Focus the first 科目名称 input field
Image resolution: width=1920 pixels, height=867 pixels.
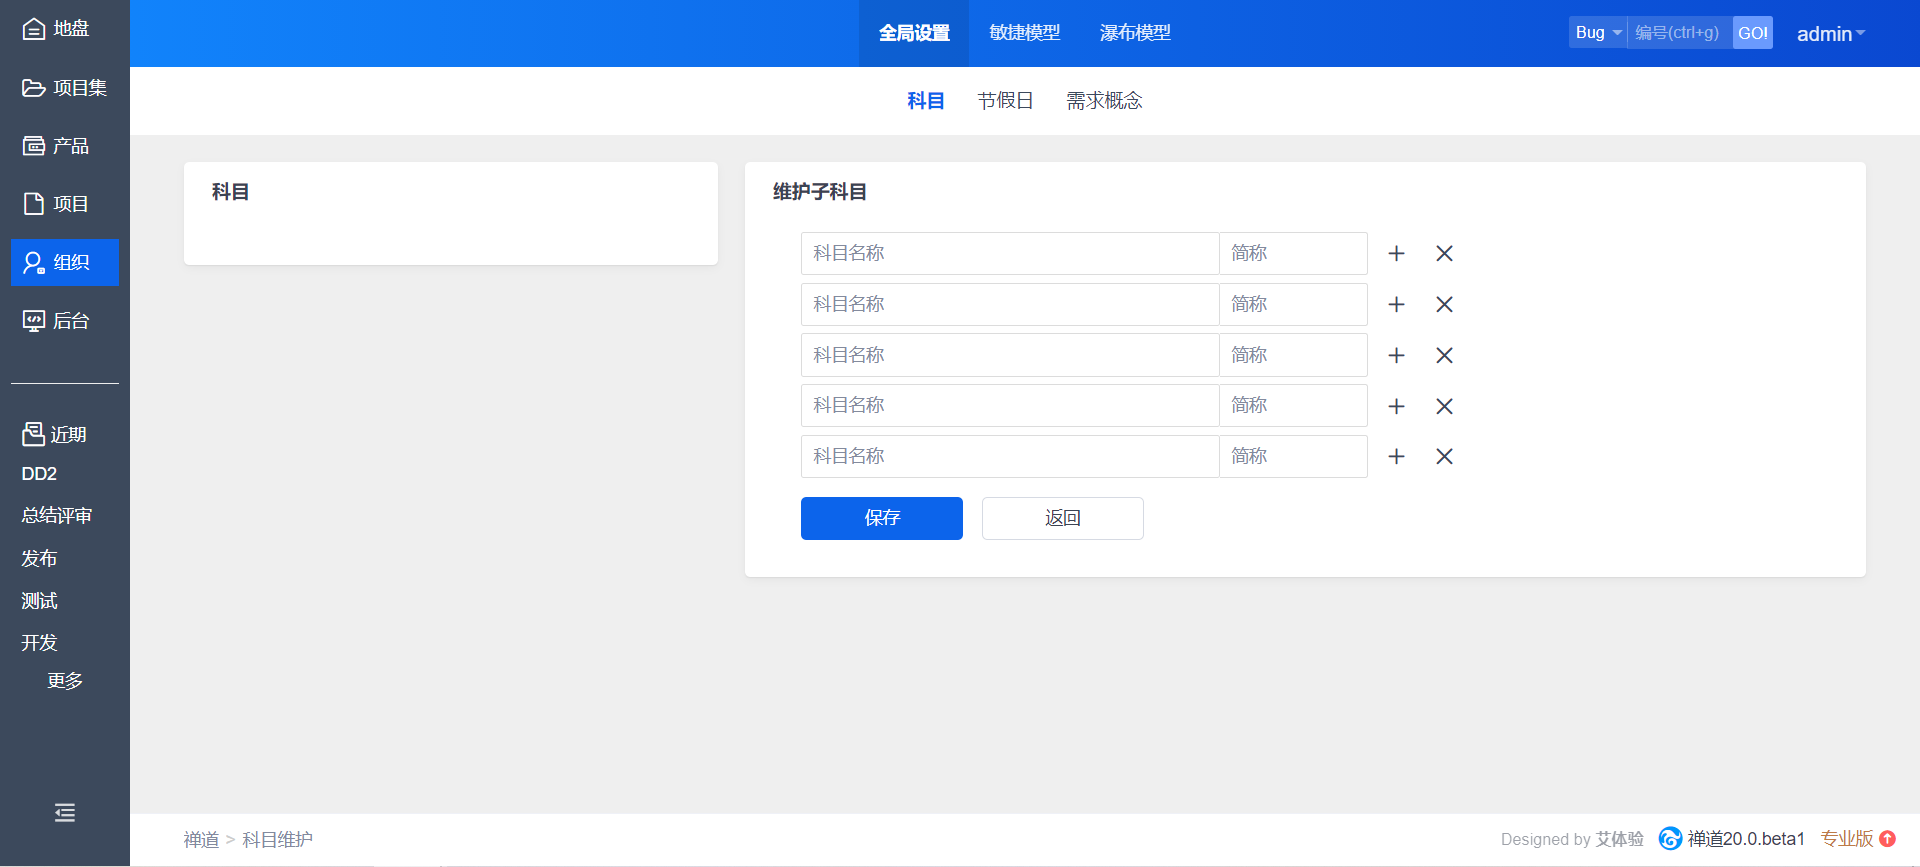(x=1010, y=253)
